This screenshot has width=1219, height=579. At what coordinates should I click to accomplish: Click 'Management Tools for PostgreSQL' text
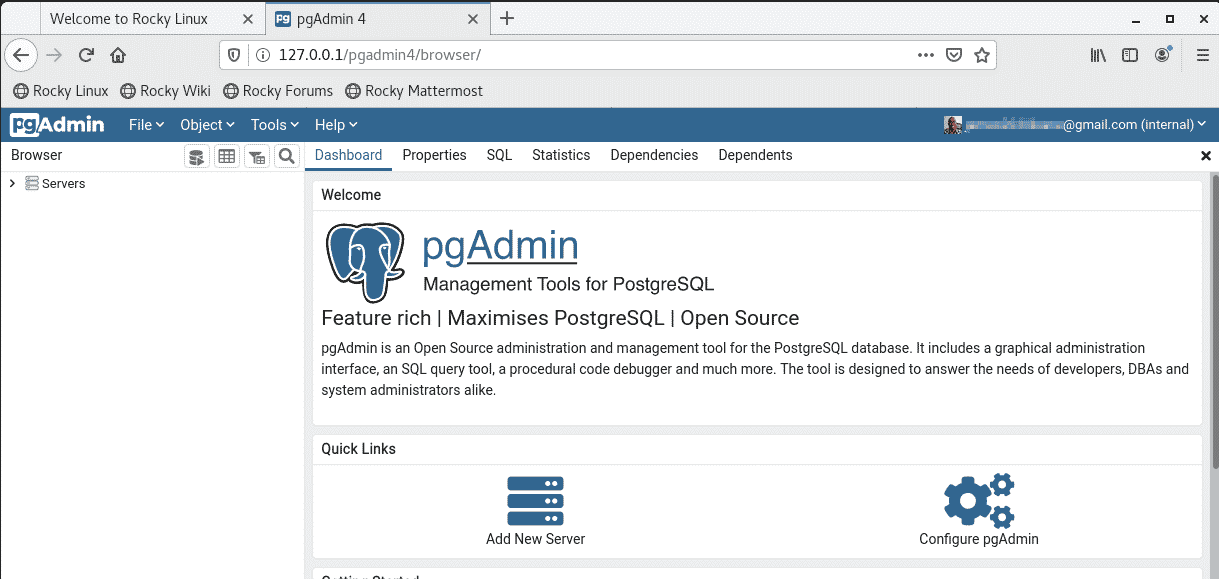[568, 284]
